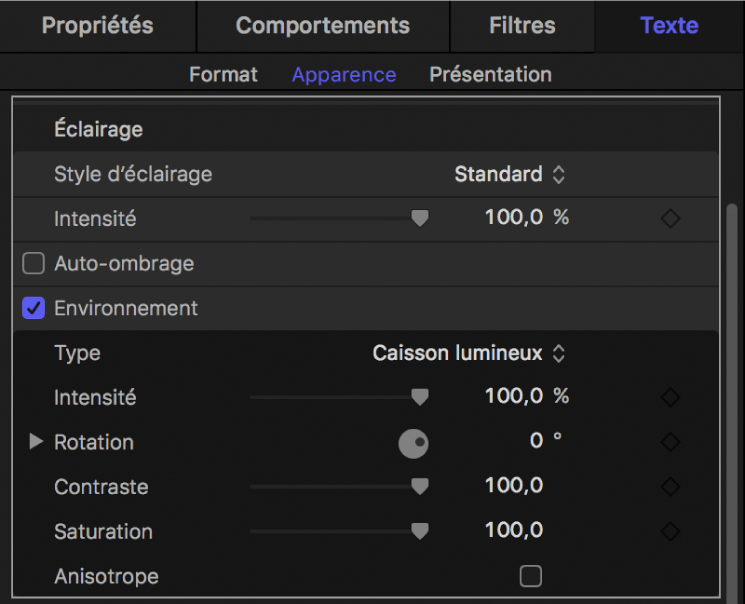Click keyframe diamond for Rotation
This screenshot has width=745, height=604.
(x=670, y=442)
